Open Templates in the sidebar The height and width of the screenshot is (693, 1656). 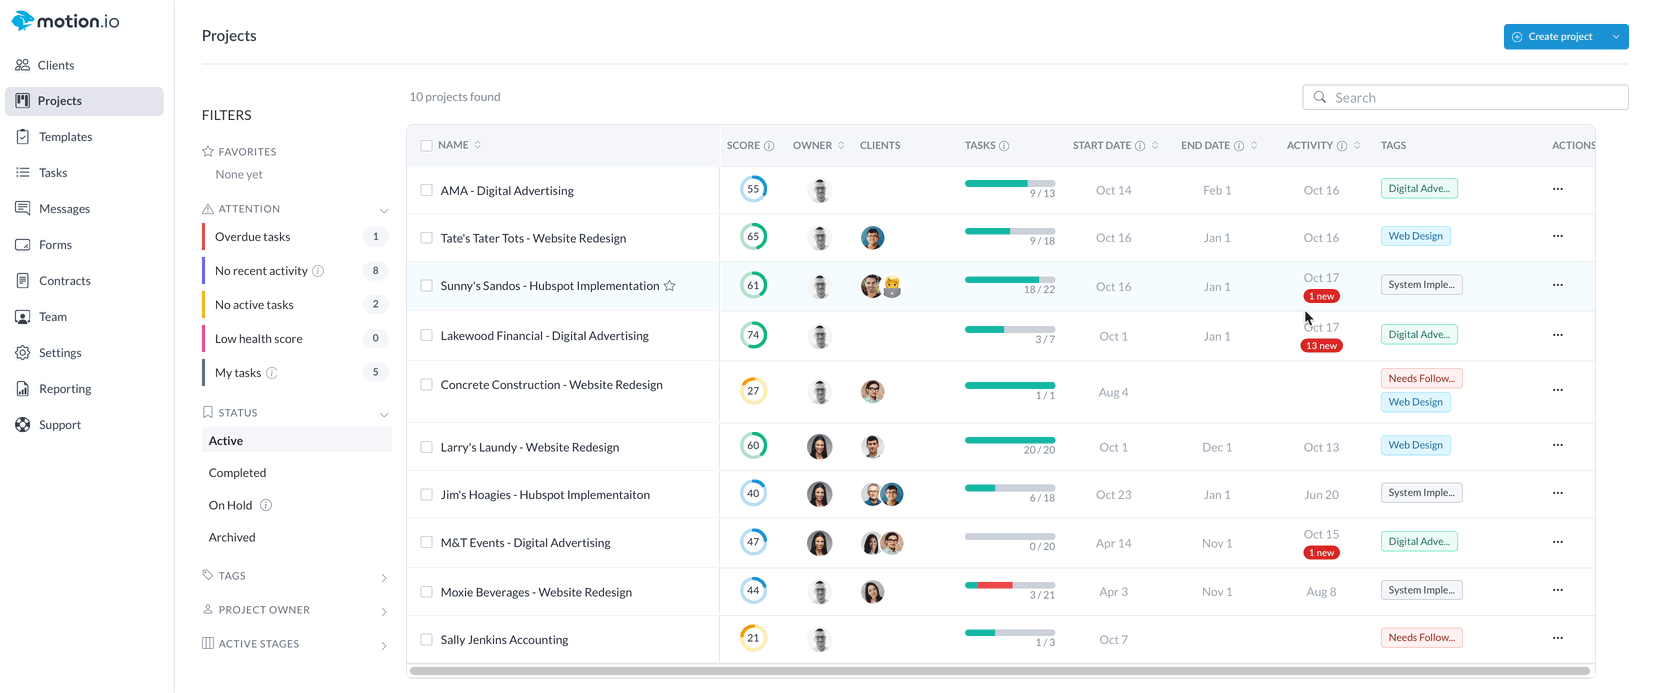click(x=65, y=137)
